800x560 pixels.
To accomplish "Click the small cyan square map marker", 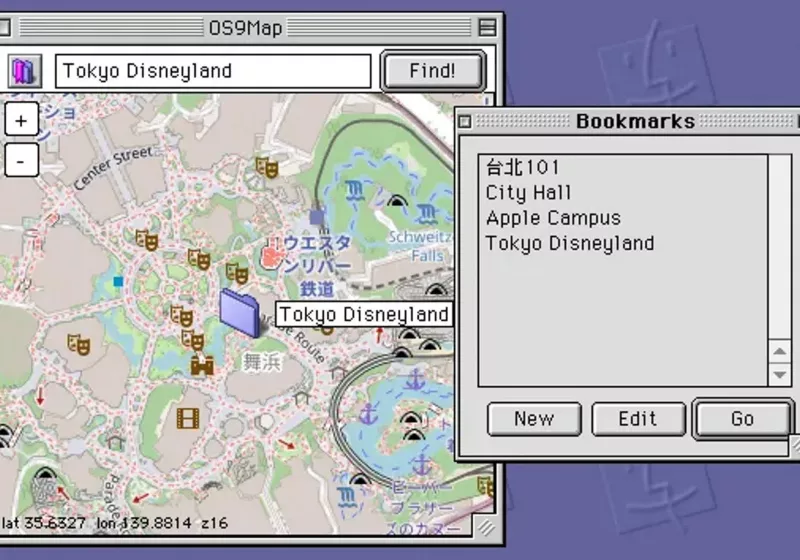I will click(x=118, y=282).
